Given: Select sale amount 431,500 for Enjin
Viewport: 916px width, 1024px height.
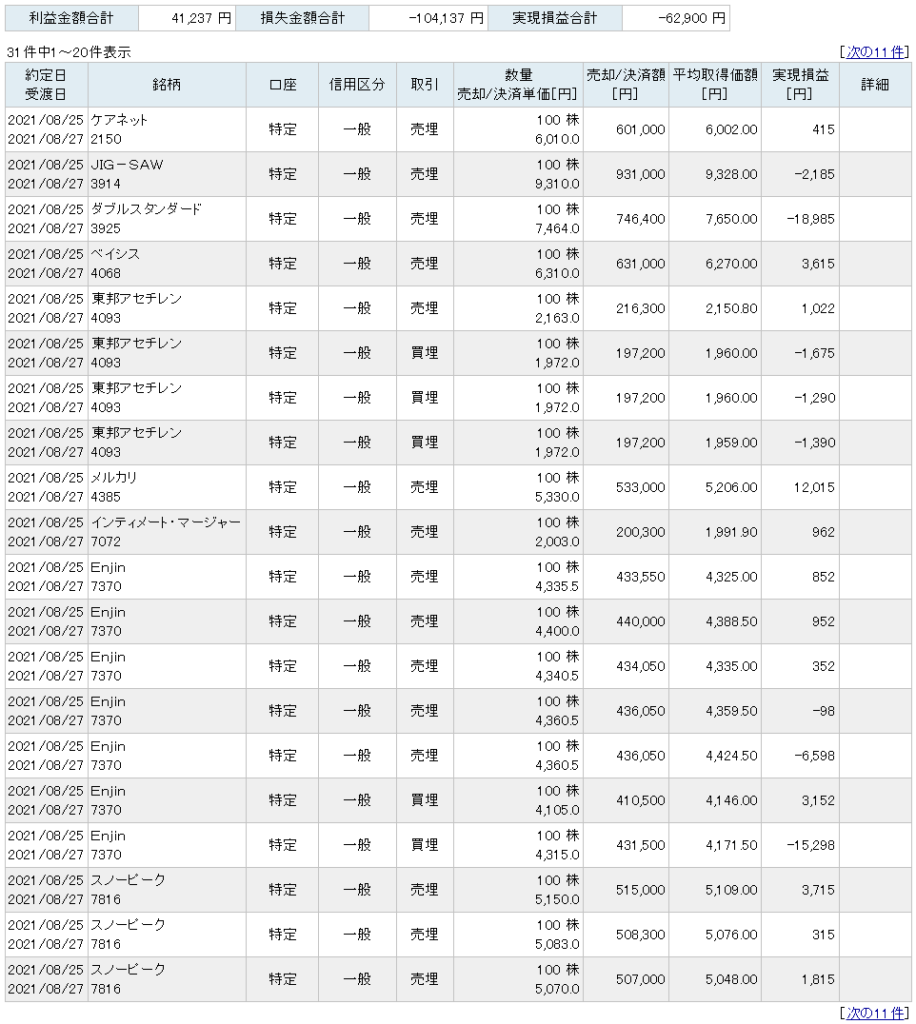Looking at the screenshot, I should click(640, 846).
